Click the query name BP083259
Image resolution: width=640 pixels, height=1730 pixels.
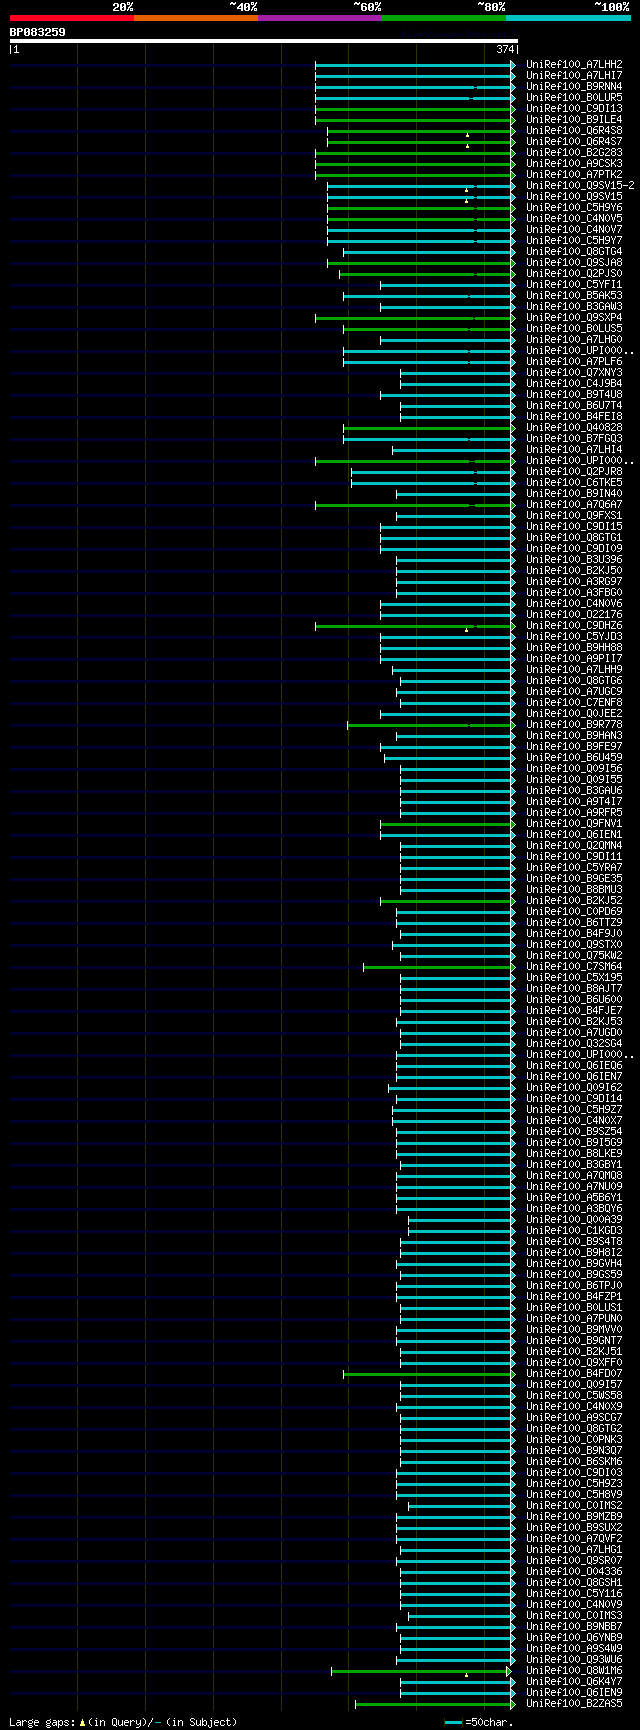tap(38, 32)
